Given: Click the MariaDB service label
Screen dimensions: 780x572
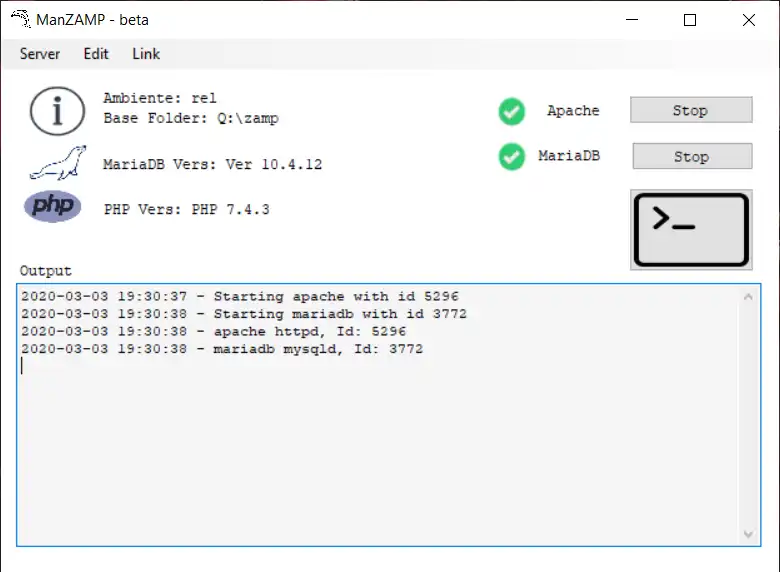Looking at the screenshot, I should pyautogui.click(x=569, y=156).
